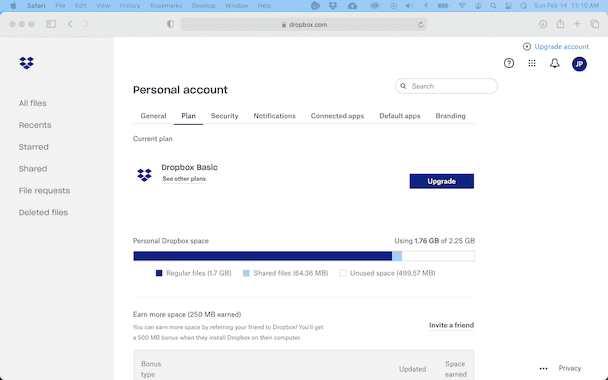Open the Connected apps tab
The image size is (608, 380).
click(x=337, y=116)
